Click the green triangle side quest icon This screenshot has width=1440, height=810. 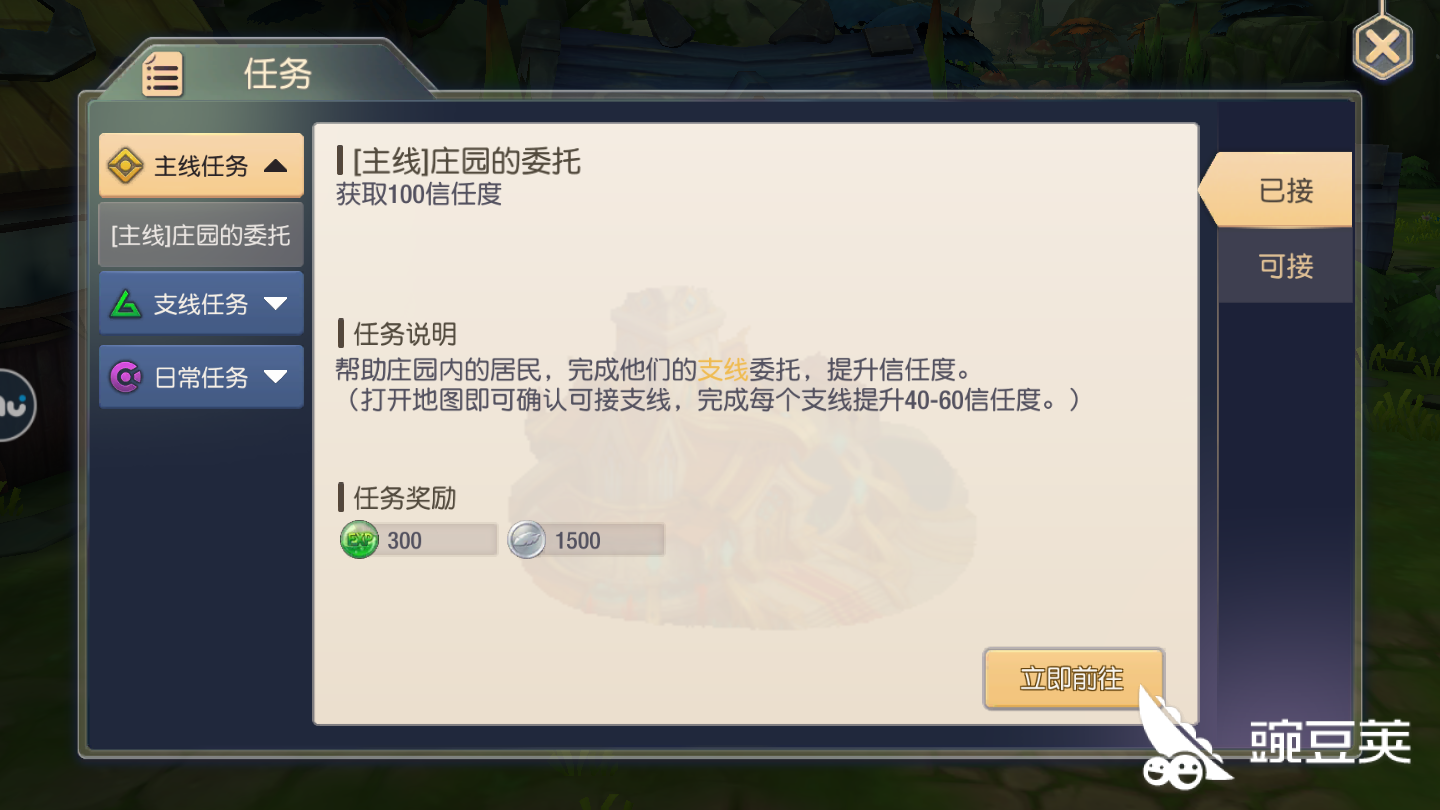click(126, 303)
